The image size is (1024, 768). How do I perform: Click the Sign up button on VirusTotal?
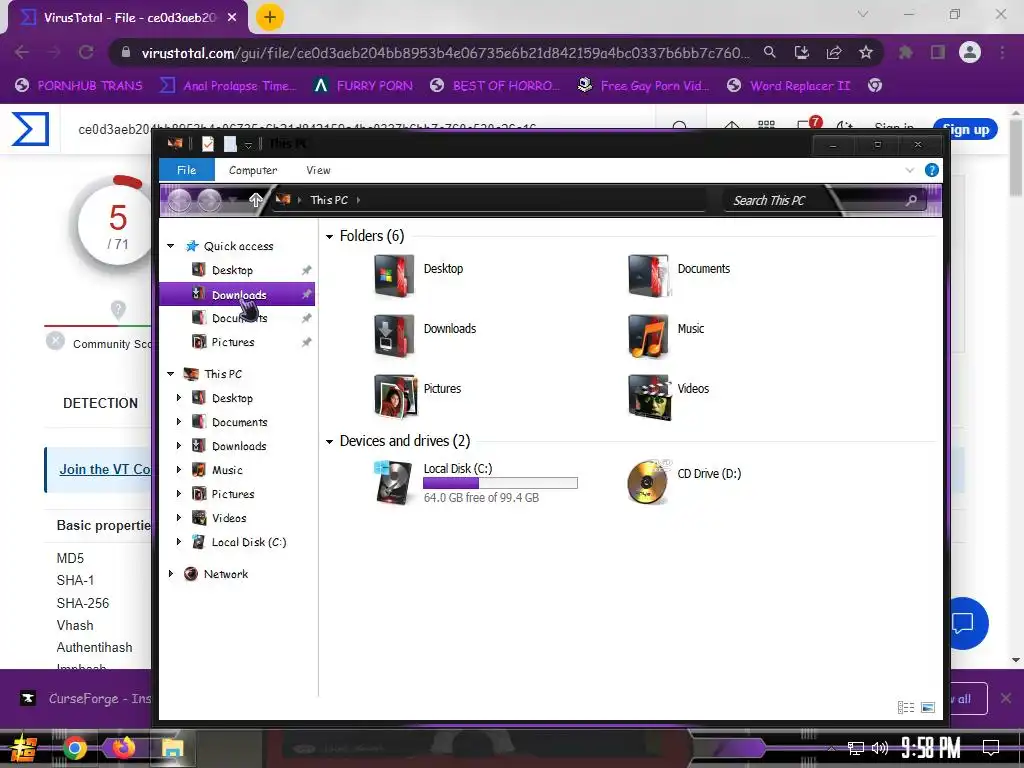pos(965,130)
